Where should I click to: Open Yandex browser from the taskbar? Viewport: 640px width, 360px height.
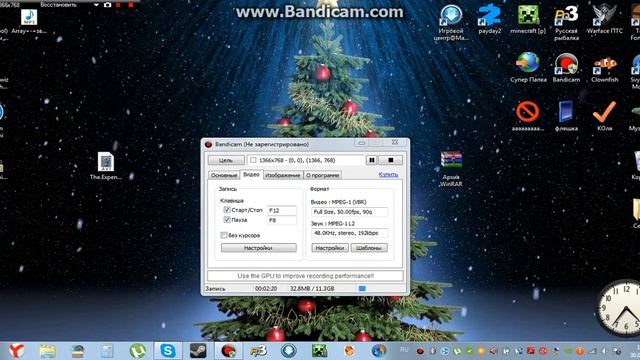point(17,351)
